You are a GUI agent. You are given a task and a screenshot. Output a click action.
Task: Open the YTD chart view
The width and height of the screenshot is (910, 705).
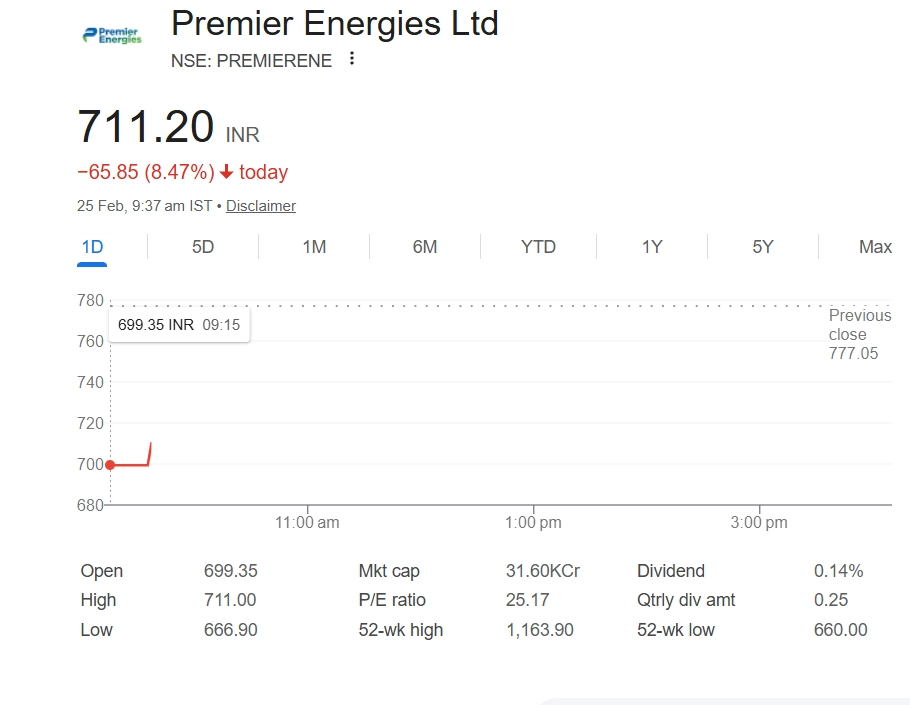click(x=538, y=247)
